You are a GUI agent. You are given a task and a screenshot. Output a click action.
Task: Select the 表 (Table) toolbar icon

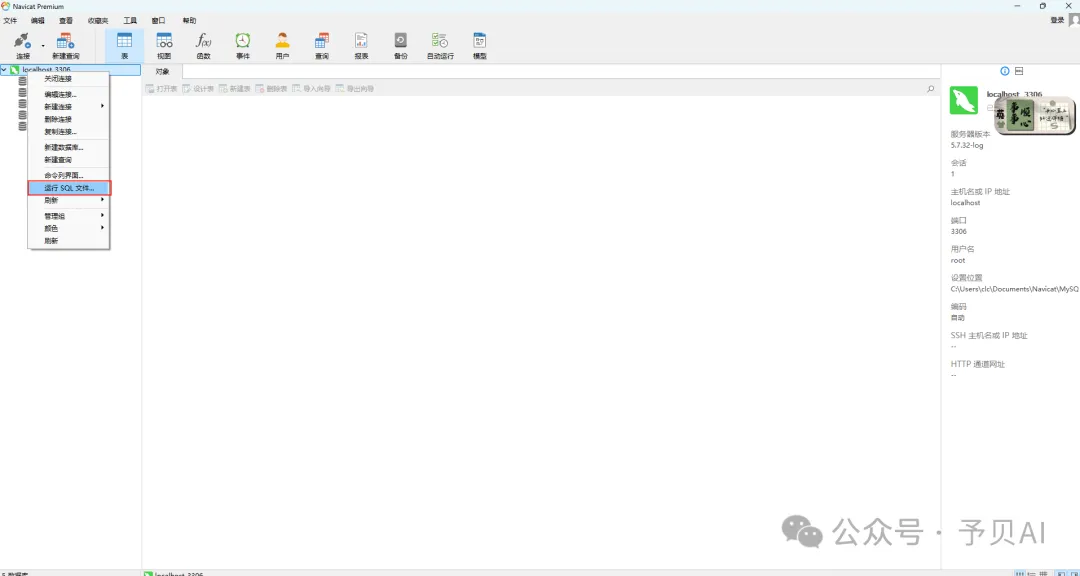click(125, 45)
